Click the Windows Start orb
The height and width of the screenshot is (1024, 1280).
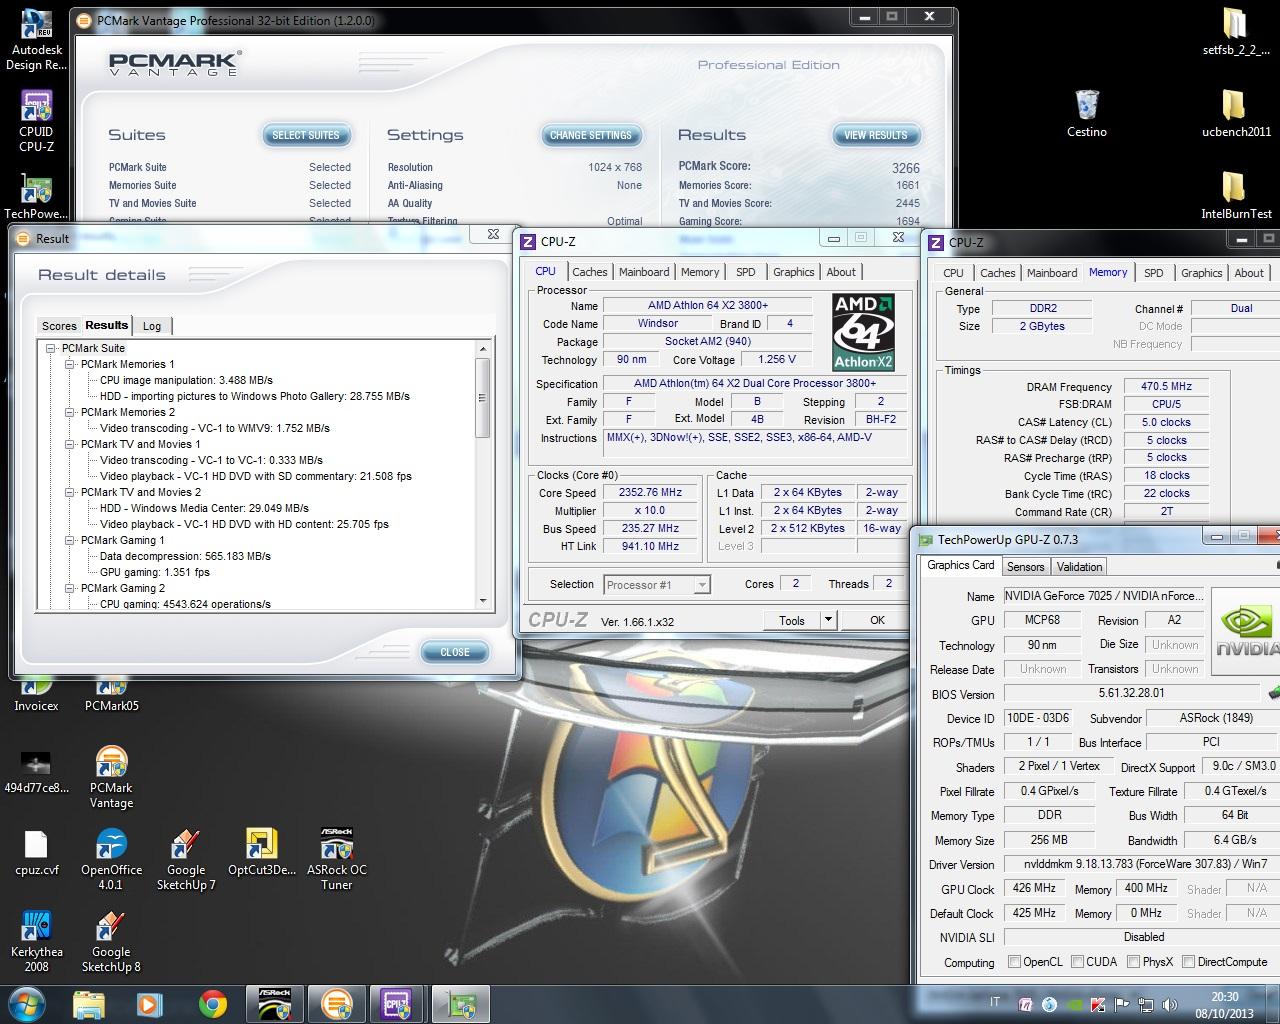click(x=27, y=1004)
